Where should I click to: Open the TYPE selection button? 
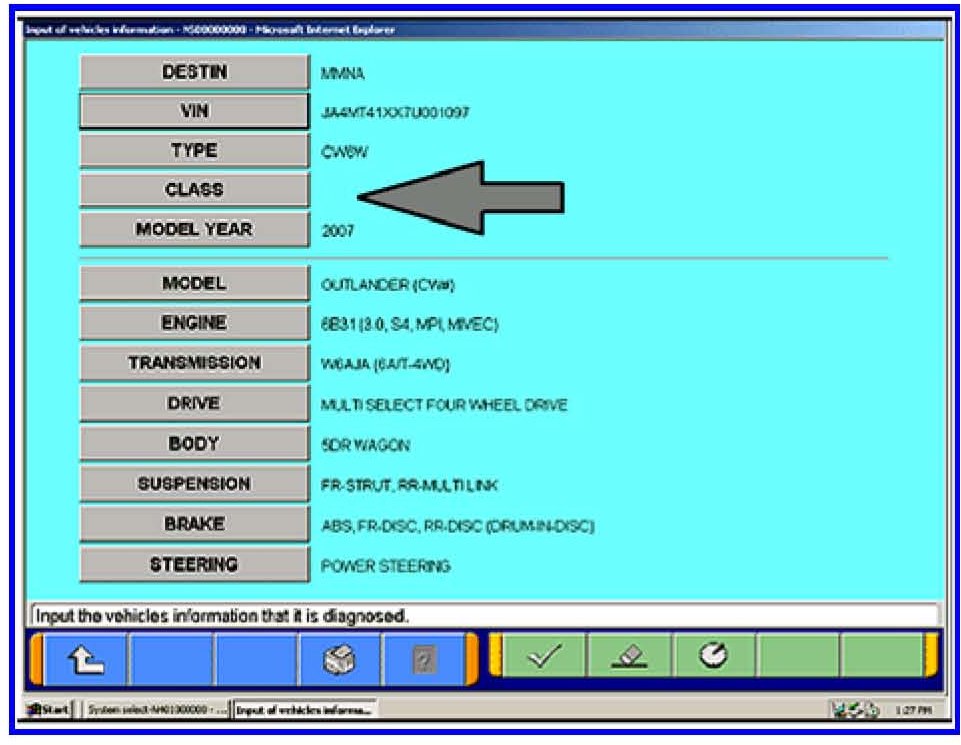pyautogui.click(x=194, y=151)
